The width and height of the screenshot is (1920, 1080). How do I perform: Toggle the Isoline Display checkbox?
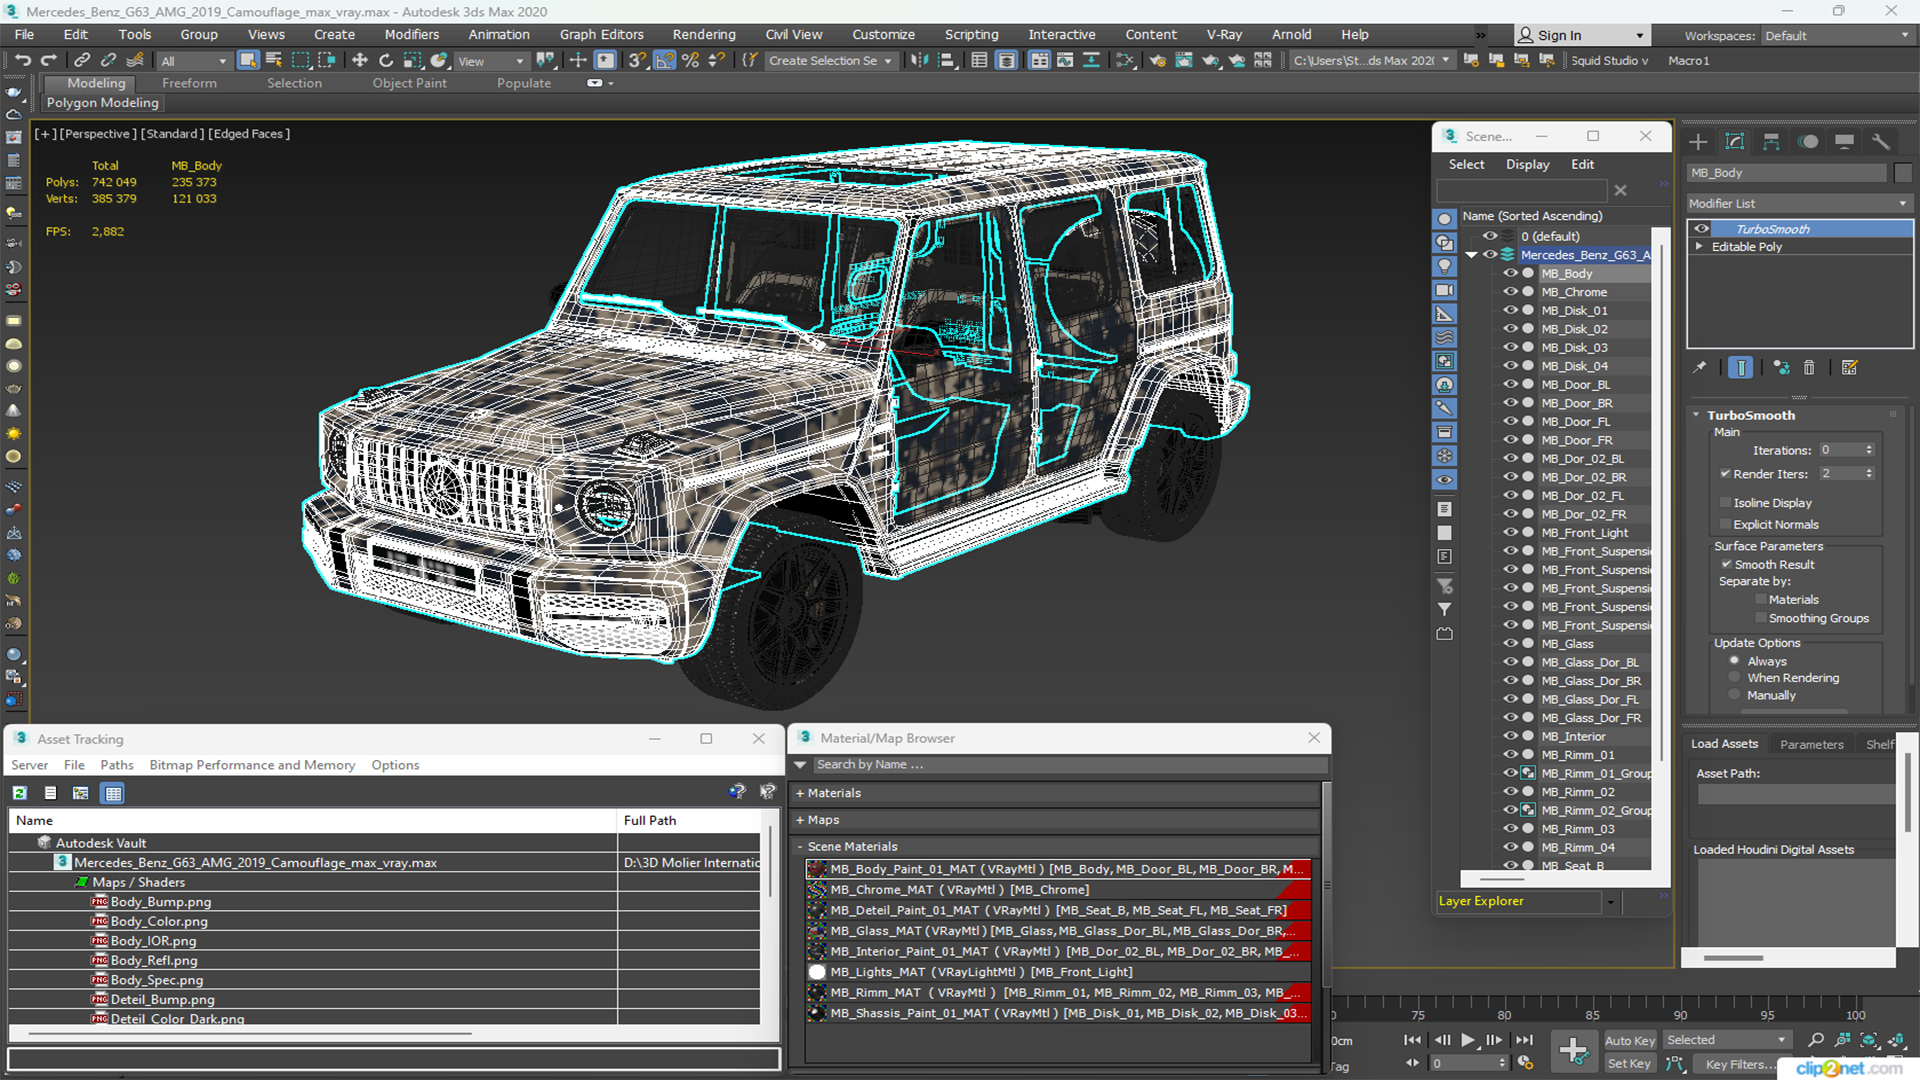pos(1726,502)
